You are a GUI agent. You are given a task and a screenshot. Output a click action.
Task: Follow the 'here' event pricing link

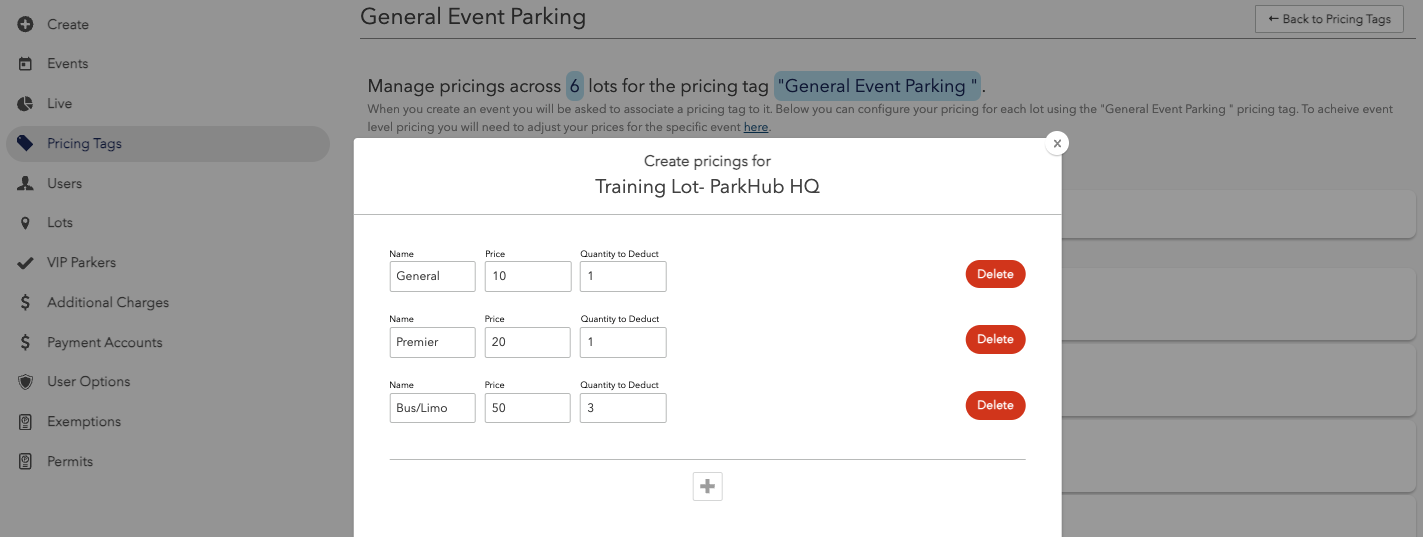tap(756, 127)
